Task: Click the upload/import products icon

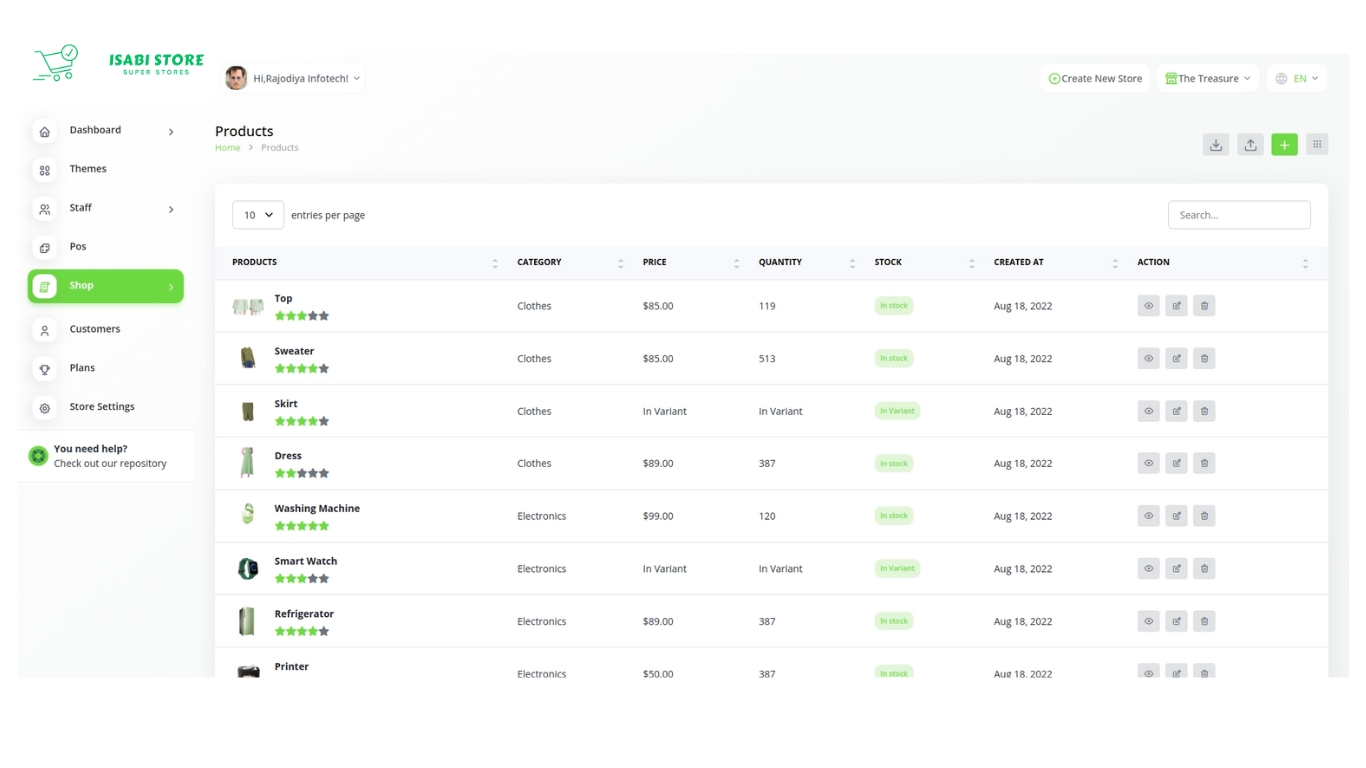Action: (x=1250, y=145)
